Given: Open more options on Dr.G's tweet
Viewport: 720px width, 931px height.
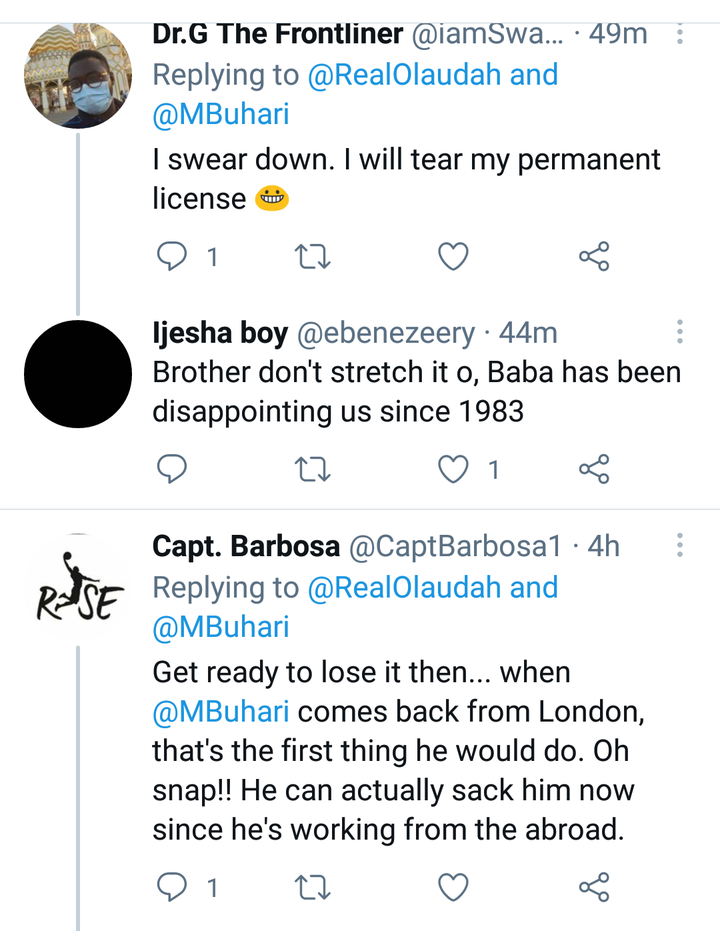Looking at the screenshot, I should pos(680,34).
